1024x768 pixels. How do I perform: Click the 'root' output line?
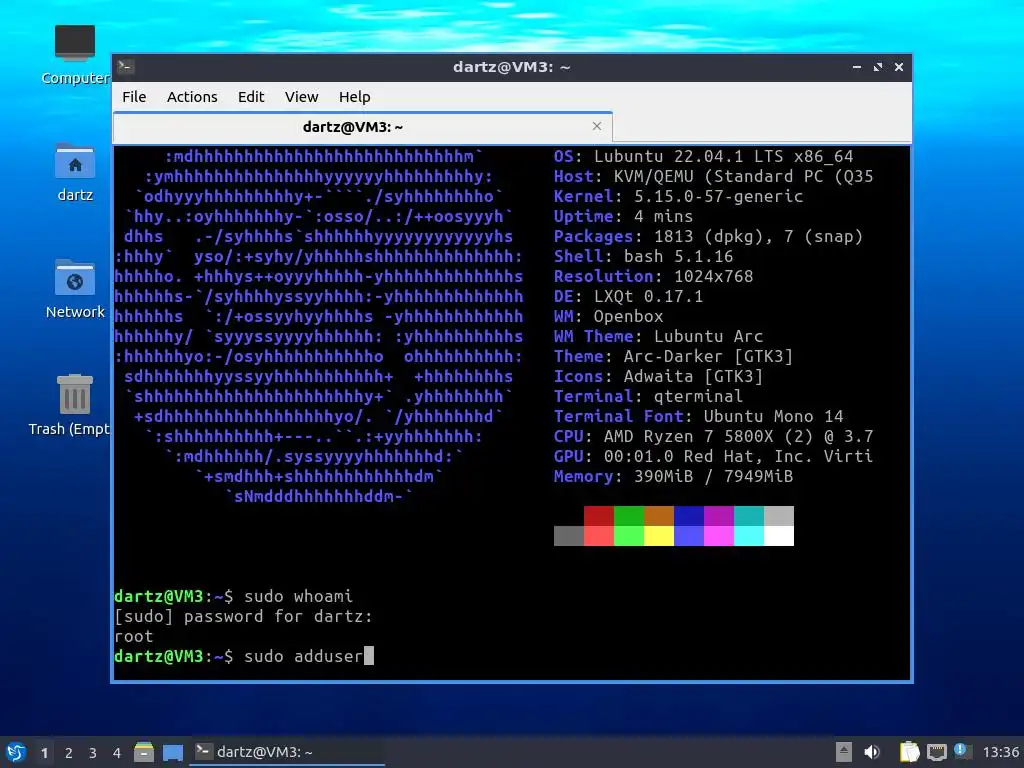[x=134, y=636]
